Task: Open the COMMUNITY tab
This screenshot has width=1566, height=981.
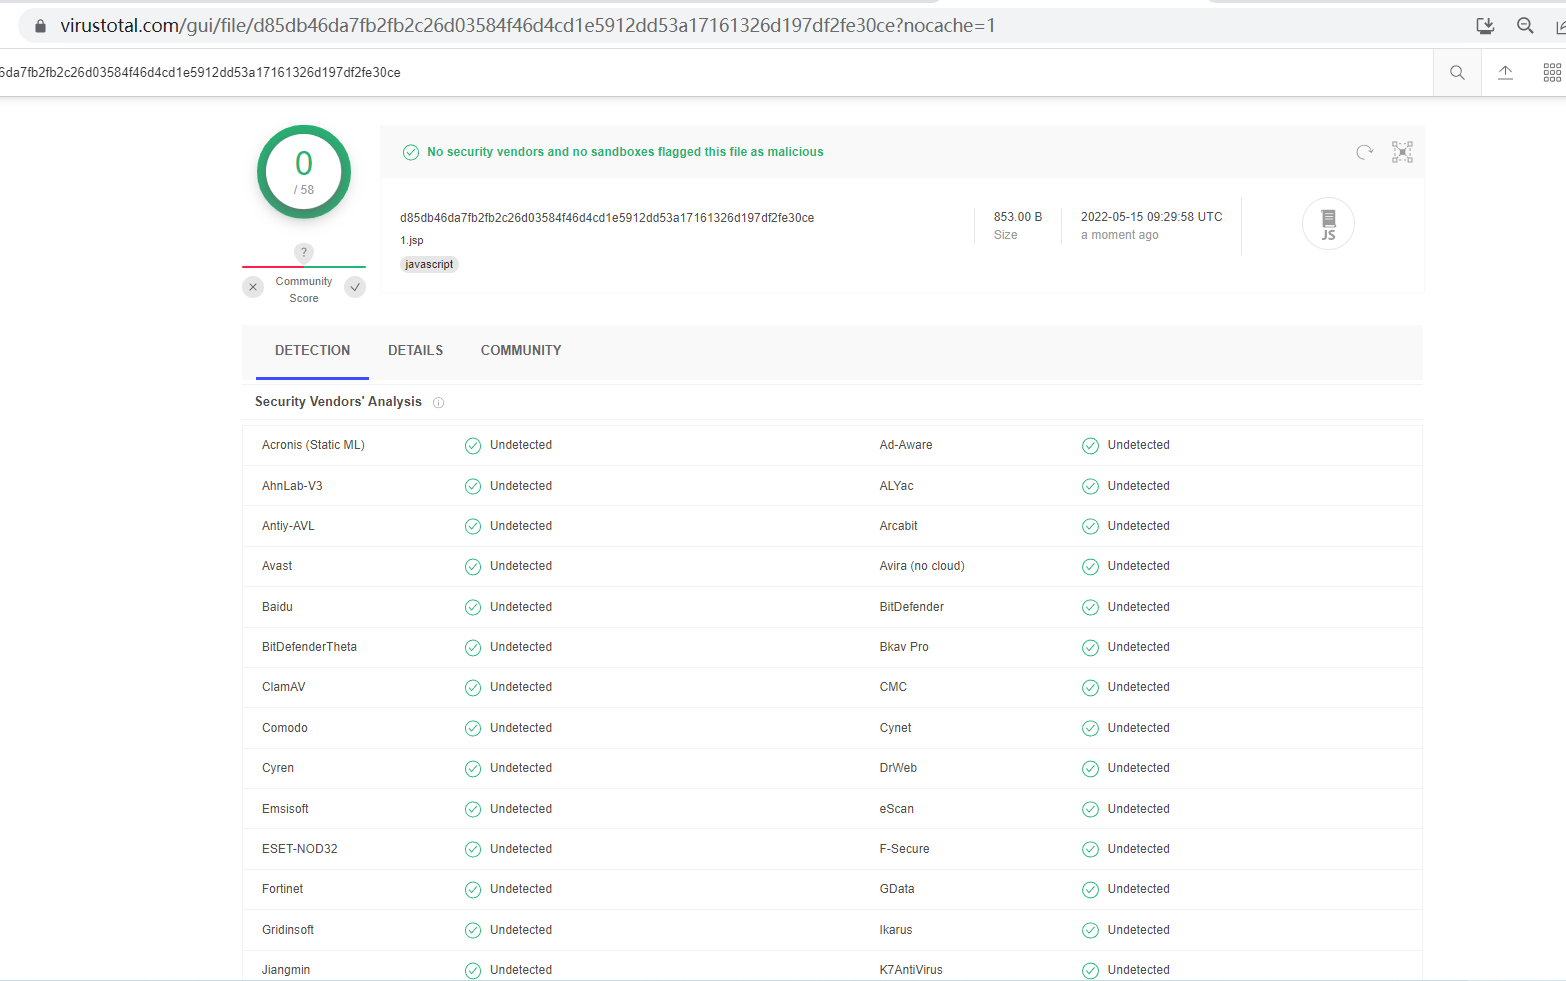Action: point(521,351)
